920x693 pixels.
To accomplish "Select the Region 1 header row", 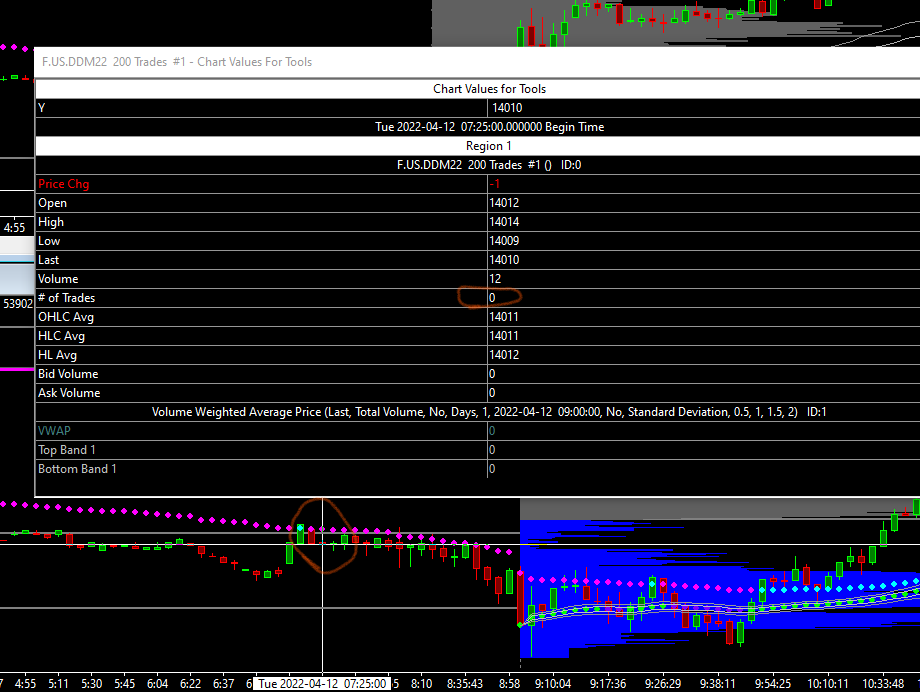I will point(477,146).
